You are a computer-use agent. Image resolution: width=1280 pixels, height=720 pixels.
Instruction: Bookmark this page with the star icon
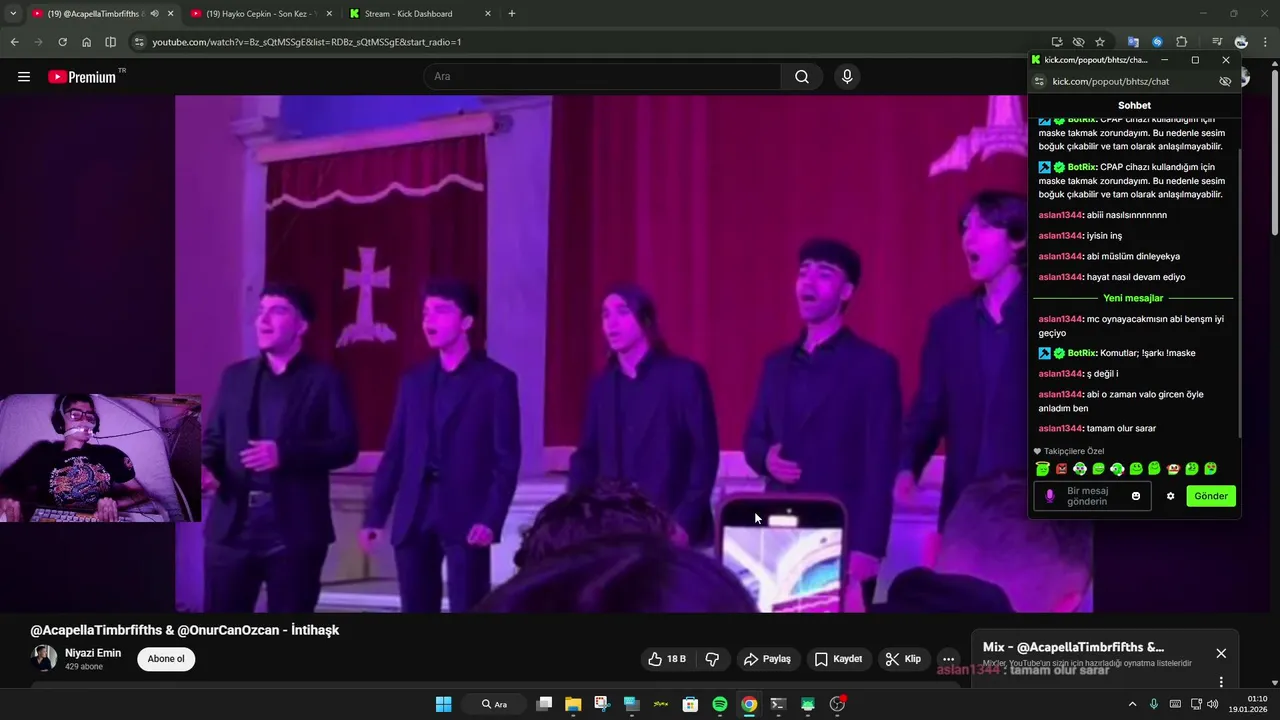pos(1100,42)
